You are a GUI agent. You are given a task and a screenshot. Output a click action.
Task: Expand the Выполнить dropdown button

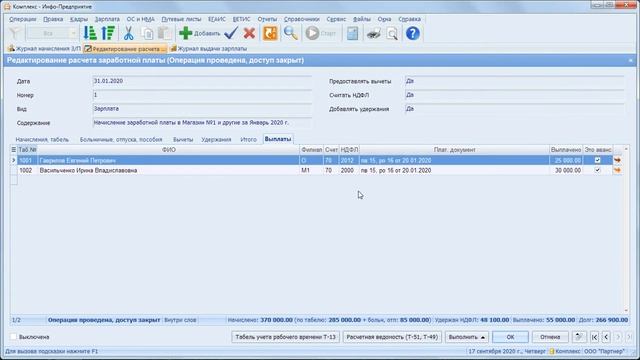[x=467, y=337]
